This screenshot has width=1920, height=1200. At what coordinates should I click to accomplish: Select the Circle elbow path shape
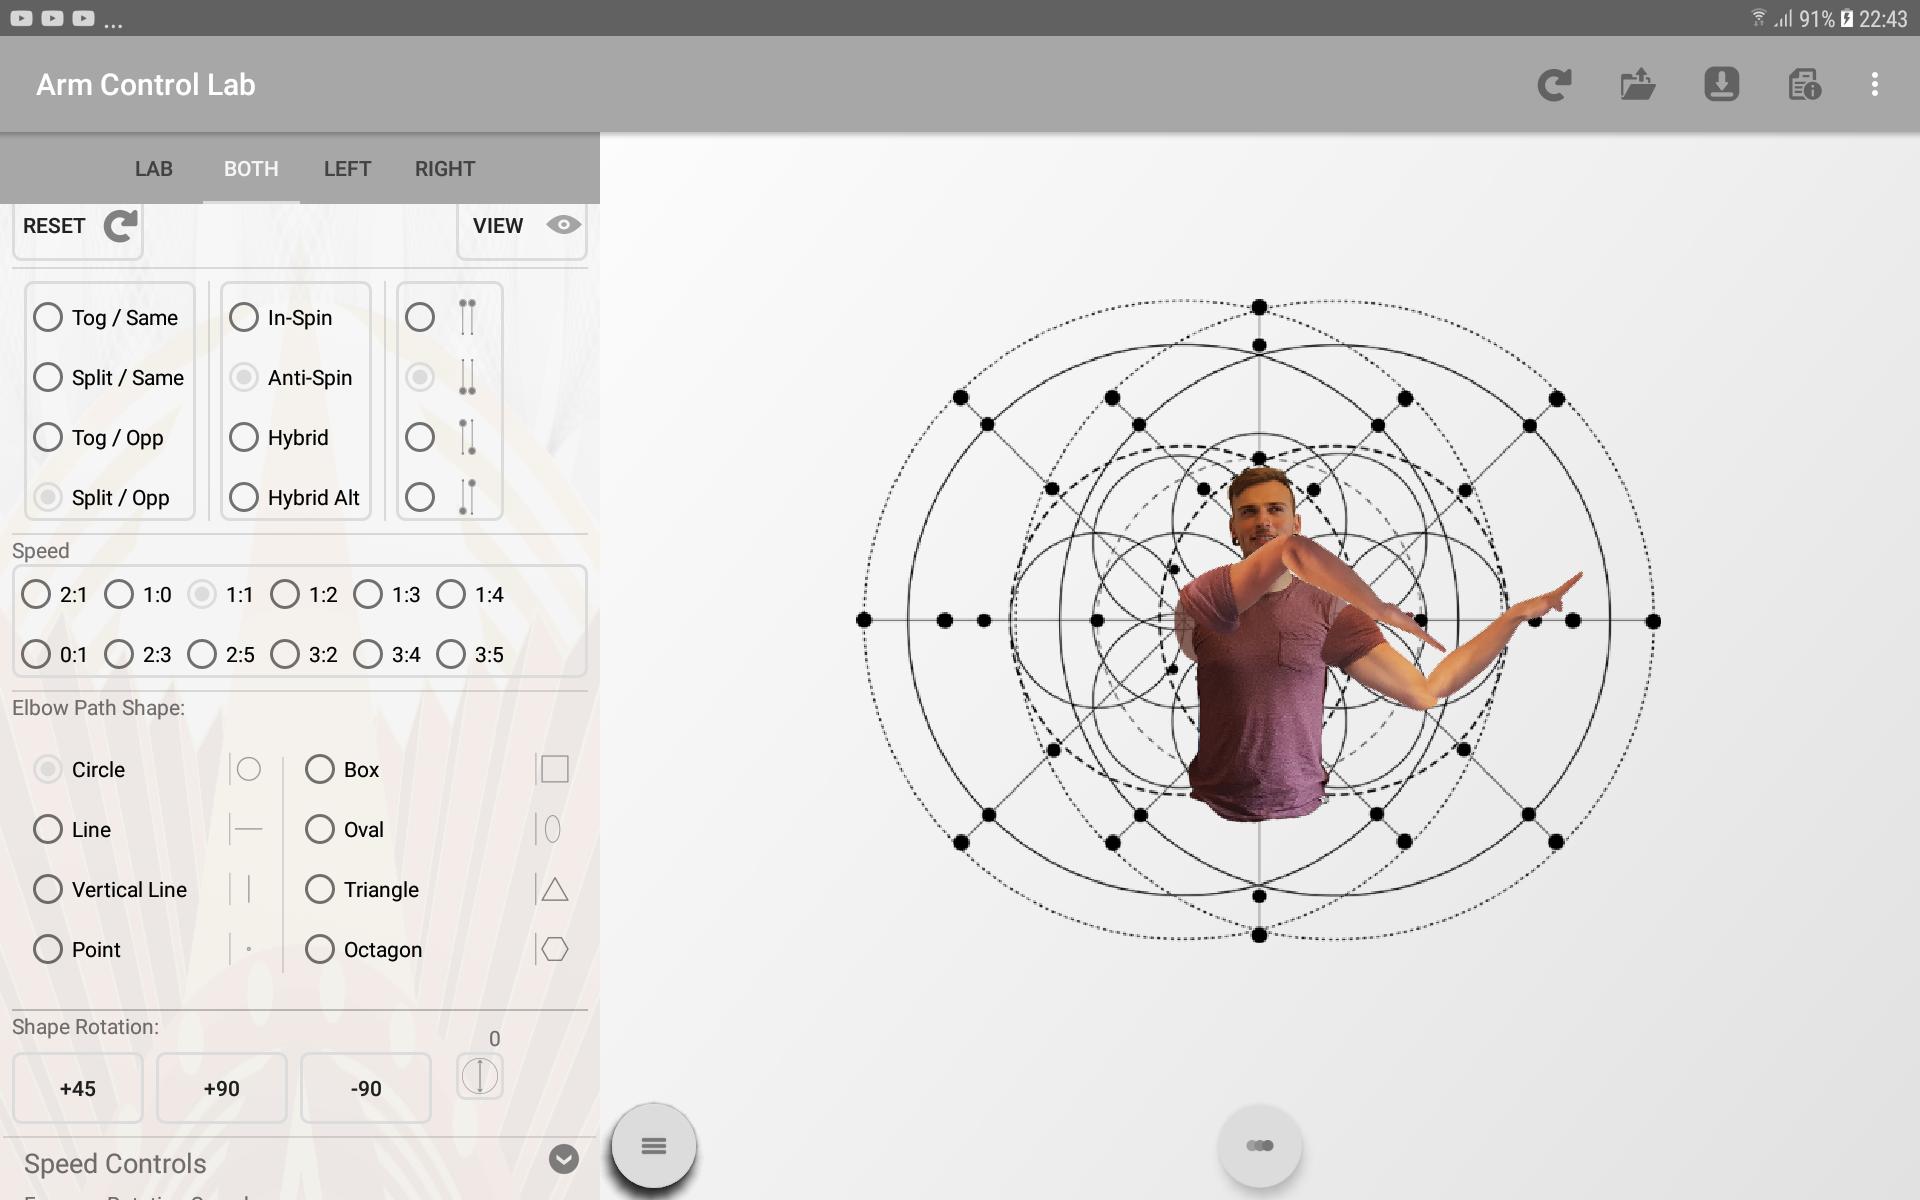[x=47, y=769]
